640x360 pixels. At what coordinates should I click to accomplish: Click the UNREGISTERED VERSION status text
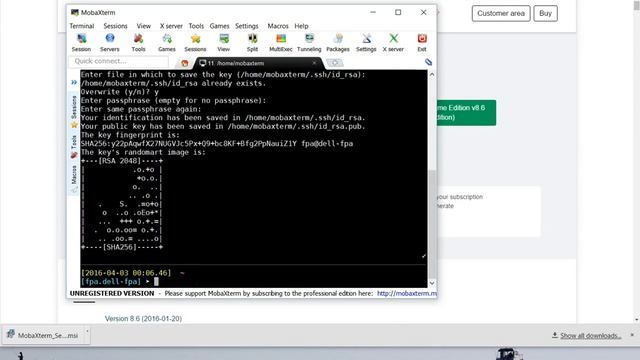[x=112, y=293]
